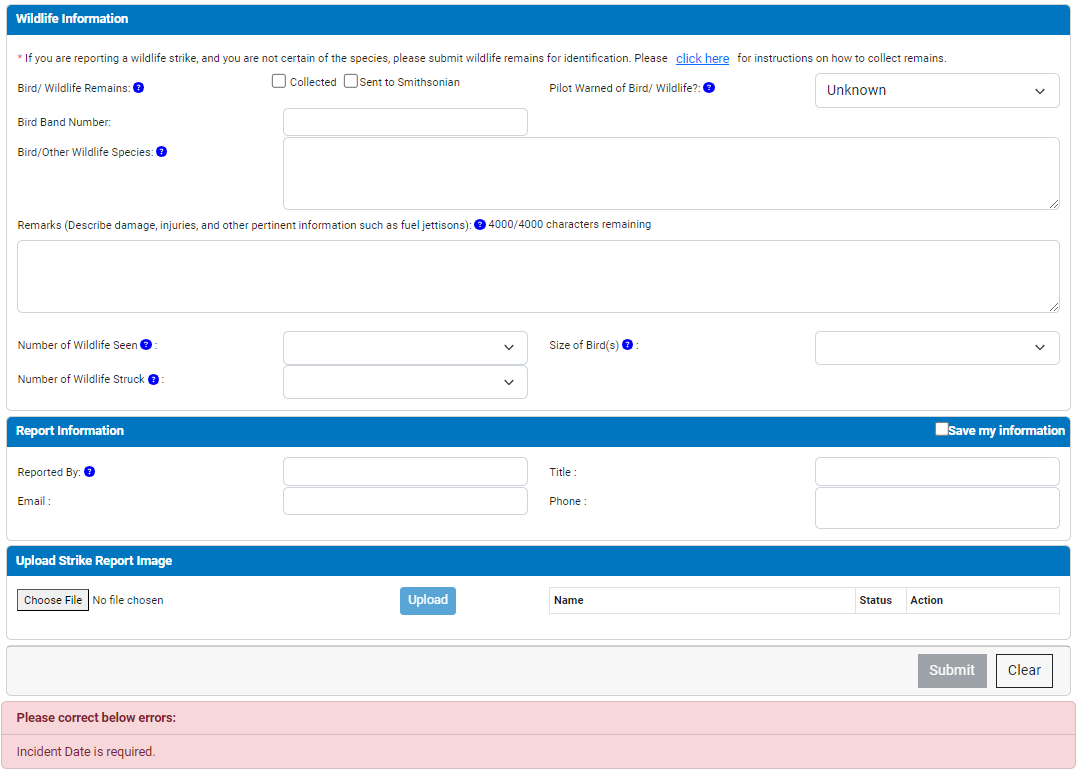
Task: Focus the Phone input field
Action: pyautogui.click(x=937, y=508)
